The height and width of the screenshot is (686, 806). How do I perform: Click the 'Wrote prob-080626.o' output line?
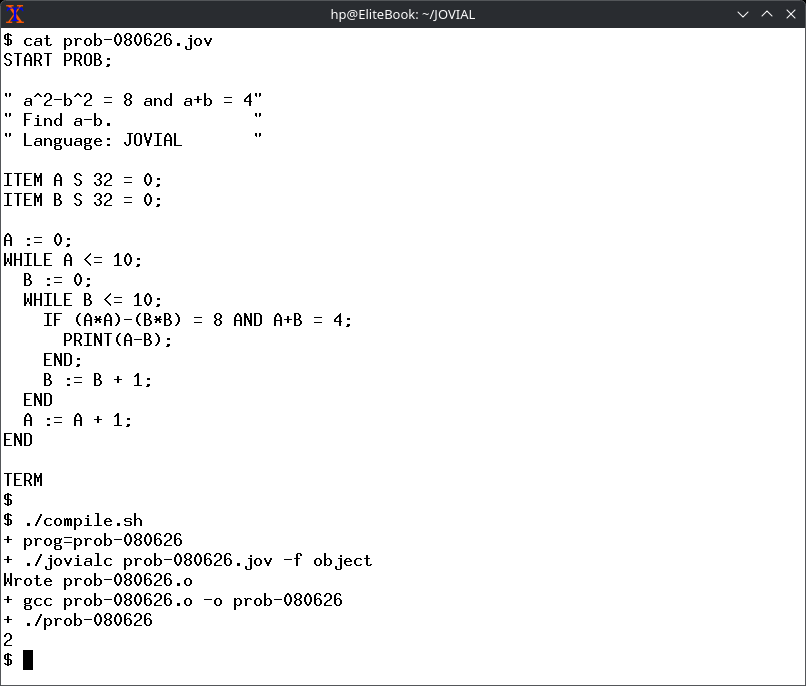(x=98, y=581)
